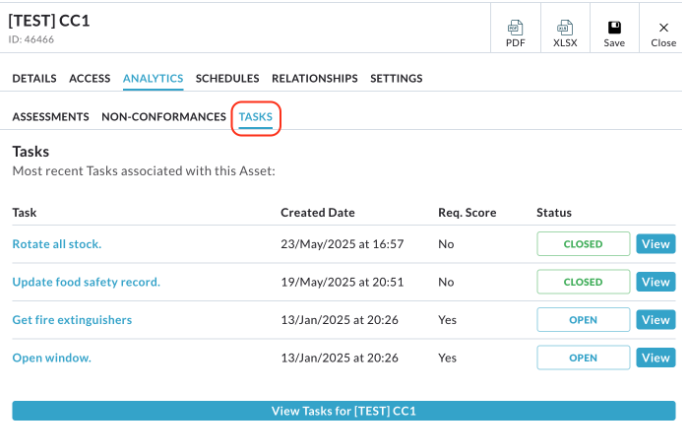This screenshot has height=426, width=682.
Task: Open 'Get fire extinguishers' task link
Action: 72,320
